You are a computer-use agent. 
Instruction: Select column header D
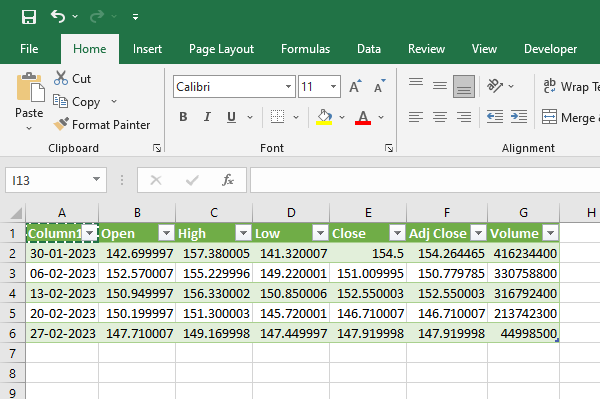(291, 213)
